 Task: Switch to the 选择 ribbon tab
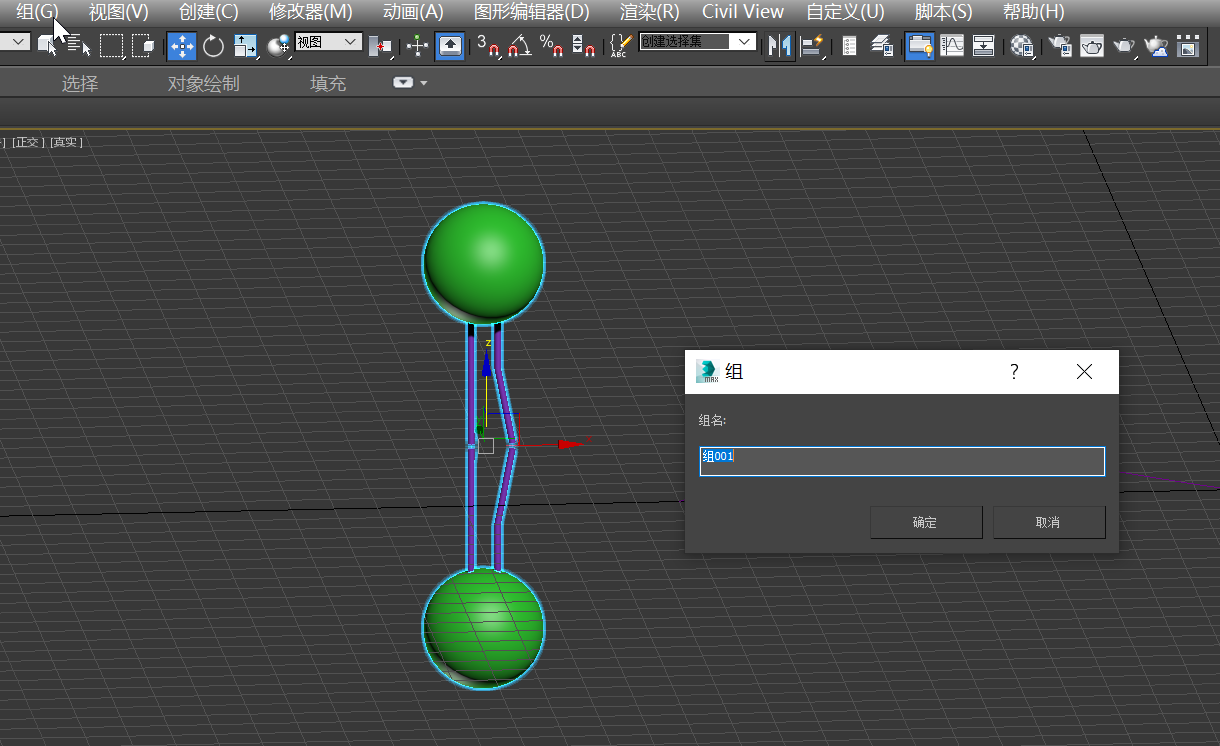[x=80, y=84]
